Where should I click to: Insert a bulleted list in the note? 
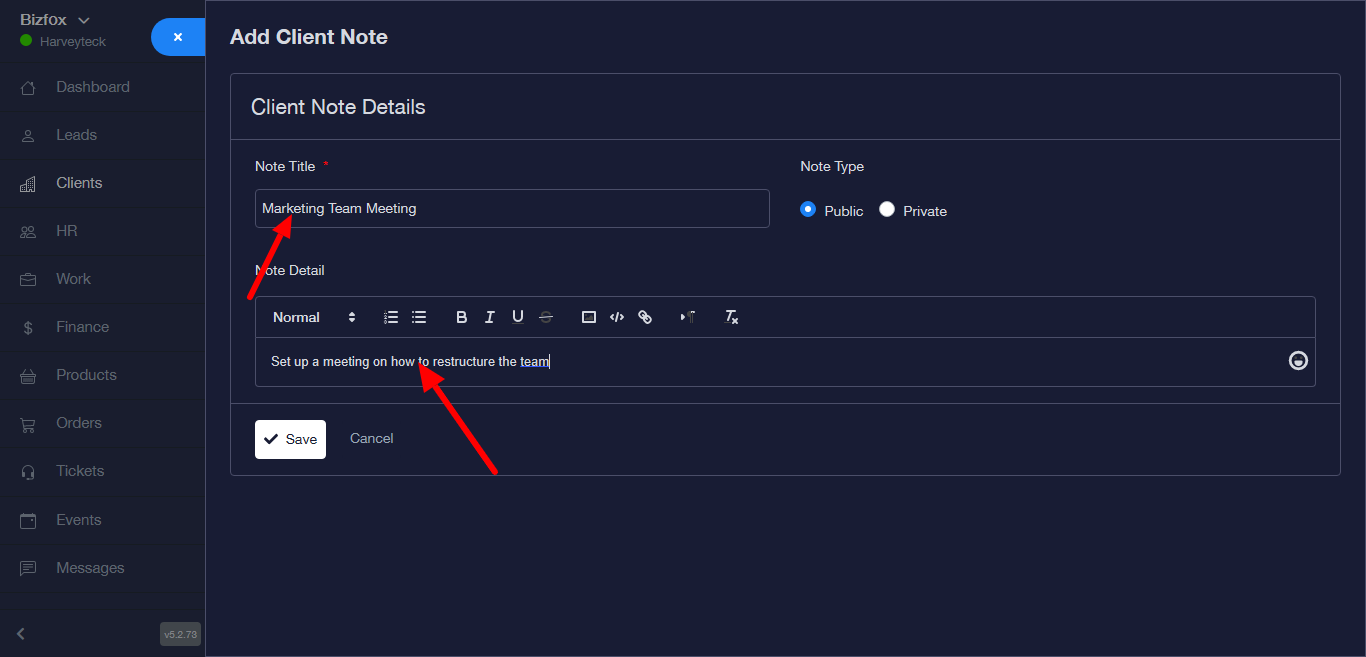(419, 317)
